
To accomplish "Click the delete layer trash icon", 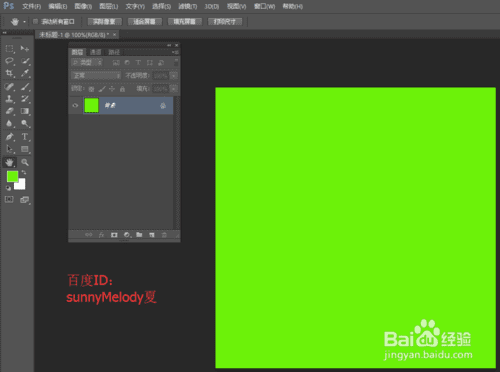I will pyautogui.click(x=164, y=235).
